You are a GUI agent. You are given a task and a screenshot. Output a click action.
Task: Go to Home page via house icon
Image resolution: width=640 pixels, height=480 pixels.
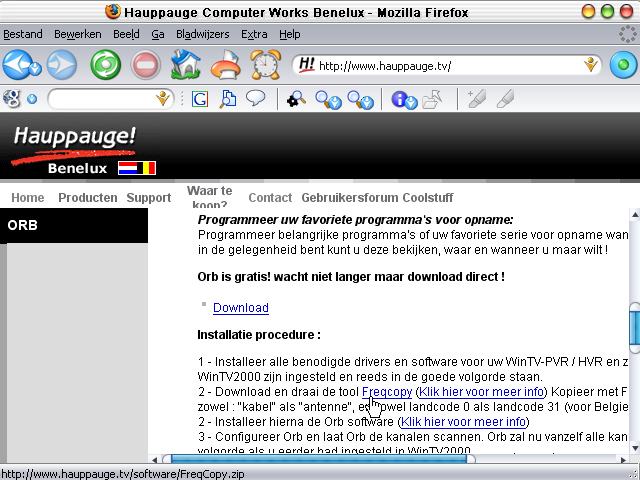tap(186, 64)
